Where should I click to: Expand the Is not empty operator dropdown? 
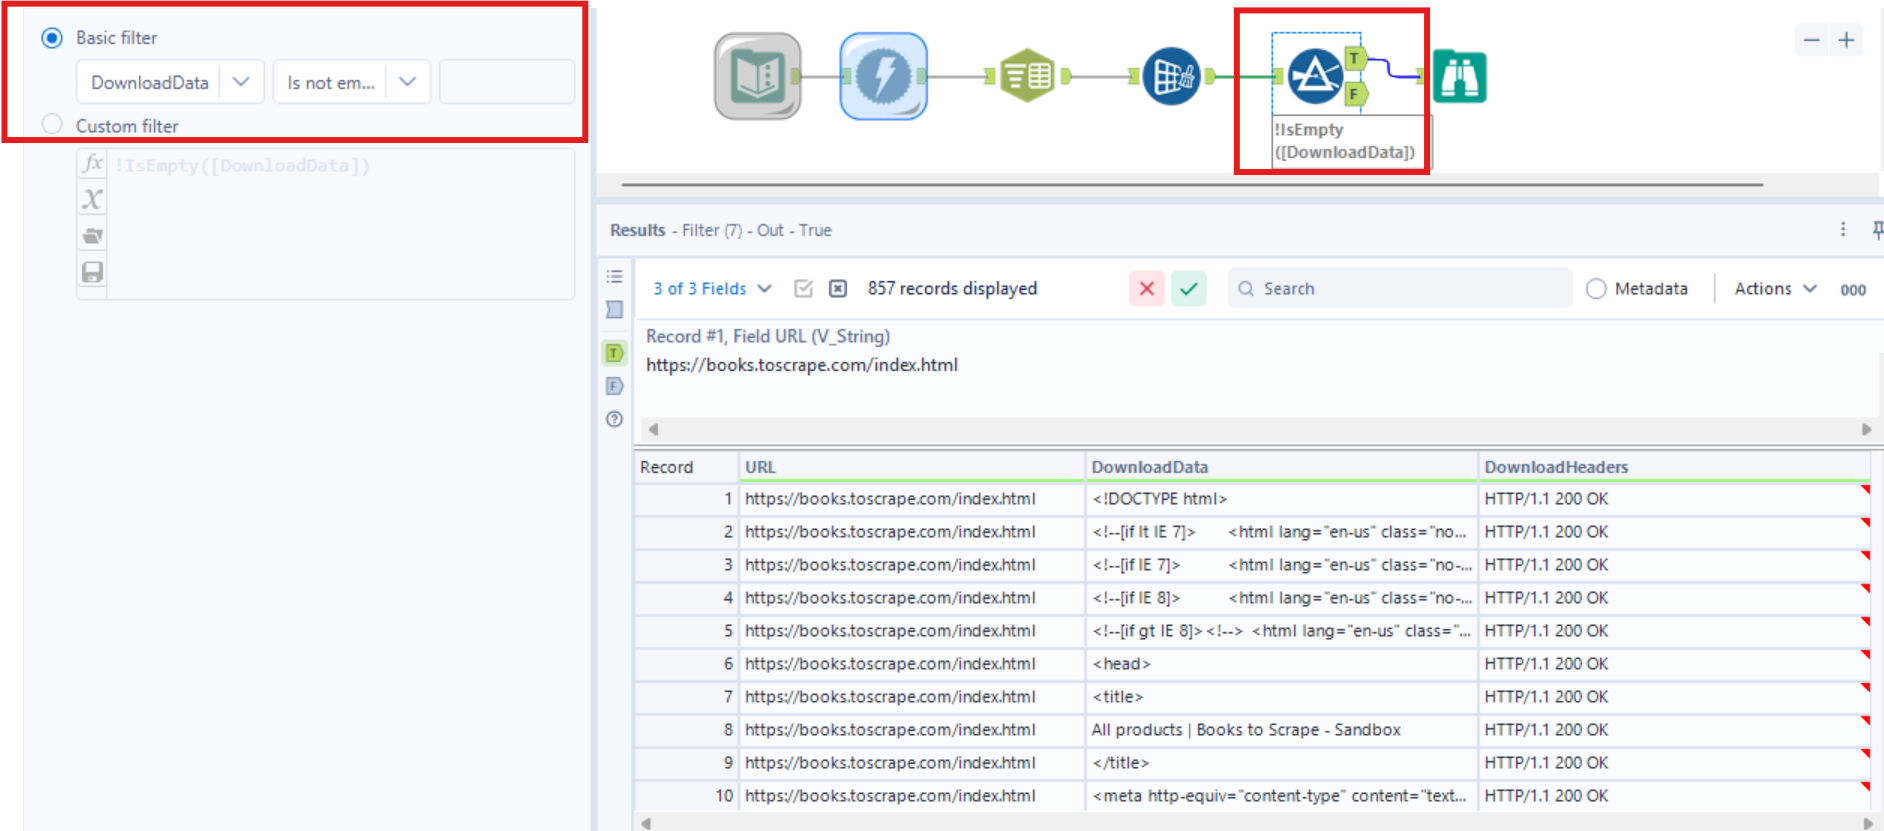point(351,82)
